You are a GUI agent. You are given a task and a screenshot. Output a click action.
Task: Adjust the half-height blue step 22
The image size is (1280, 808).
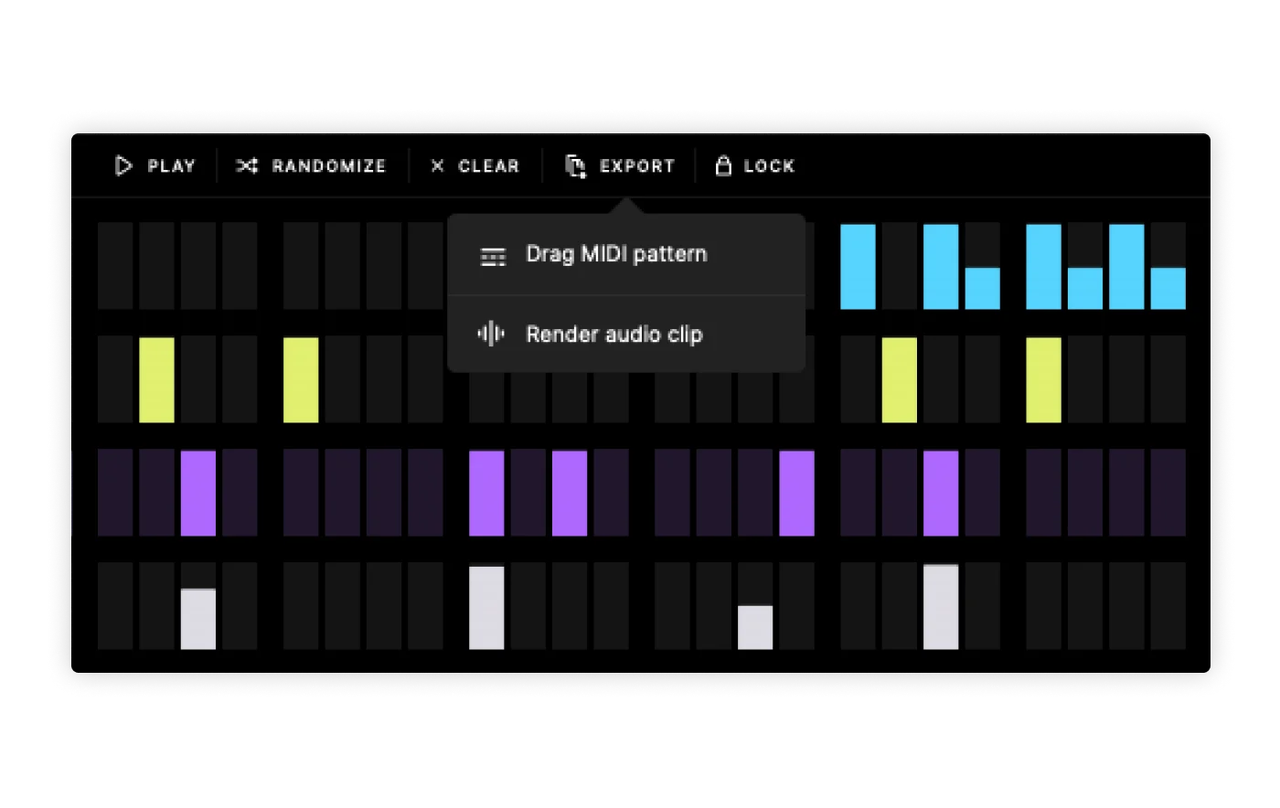click(1085, 288)
